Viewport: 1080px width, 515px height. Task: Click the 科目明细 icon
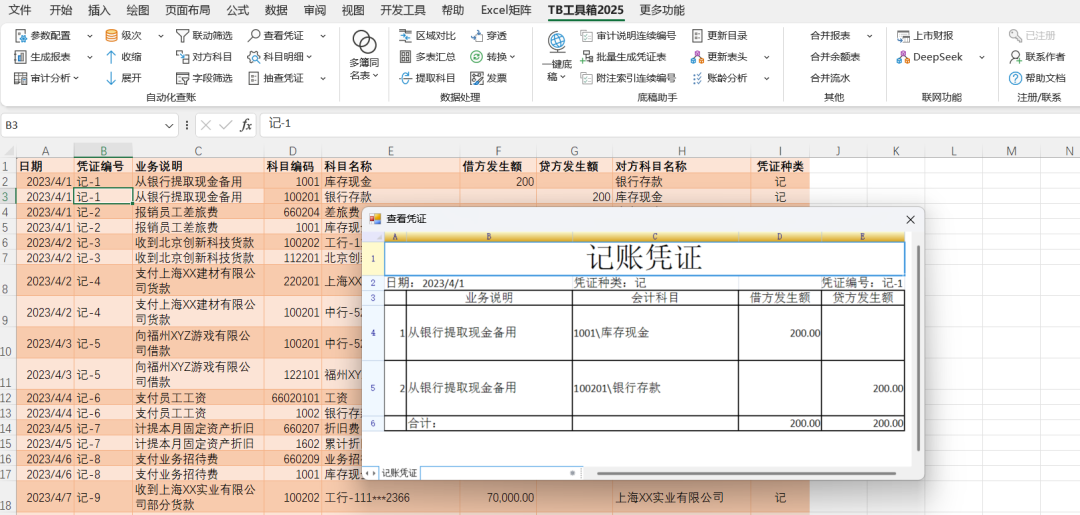(254, 57)
